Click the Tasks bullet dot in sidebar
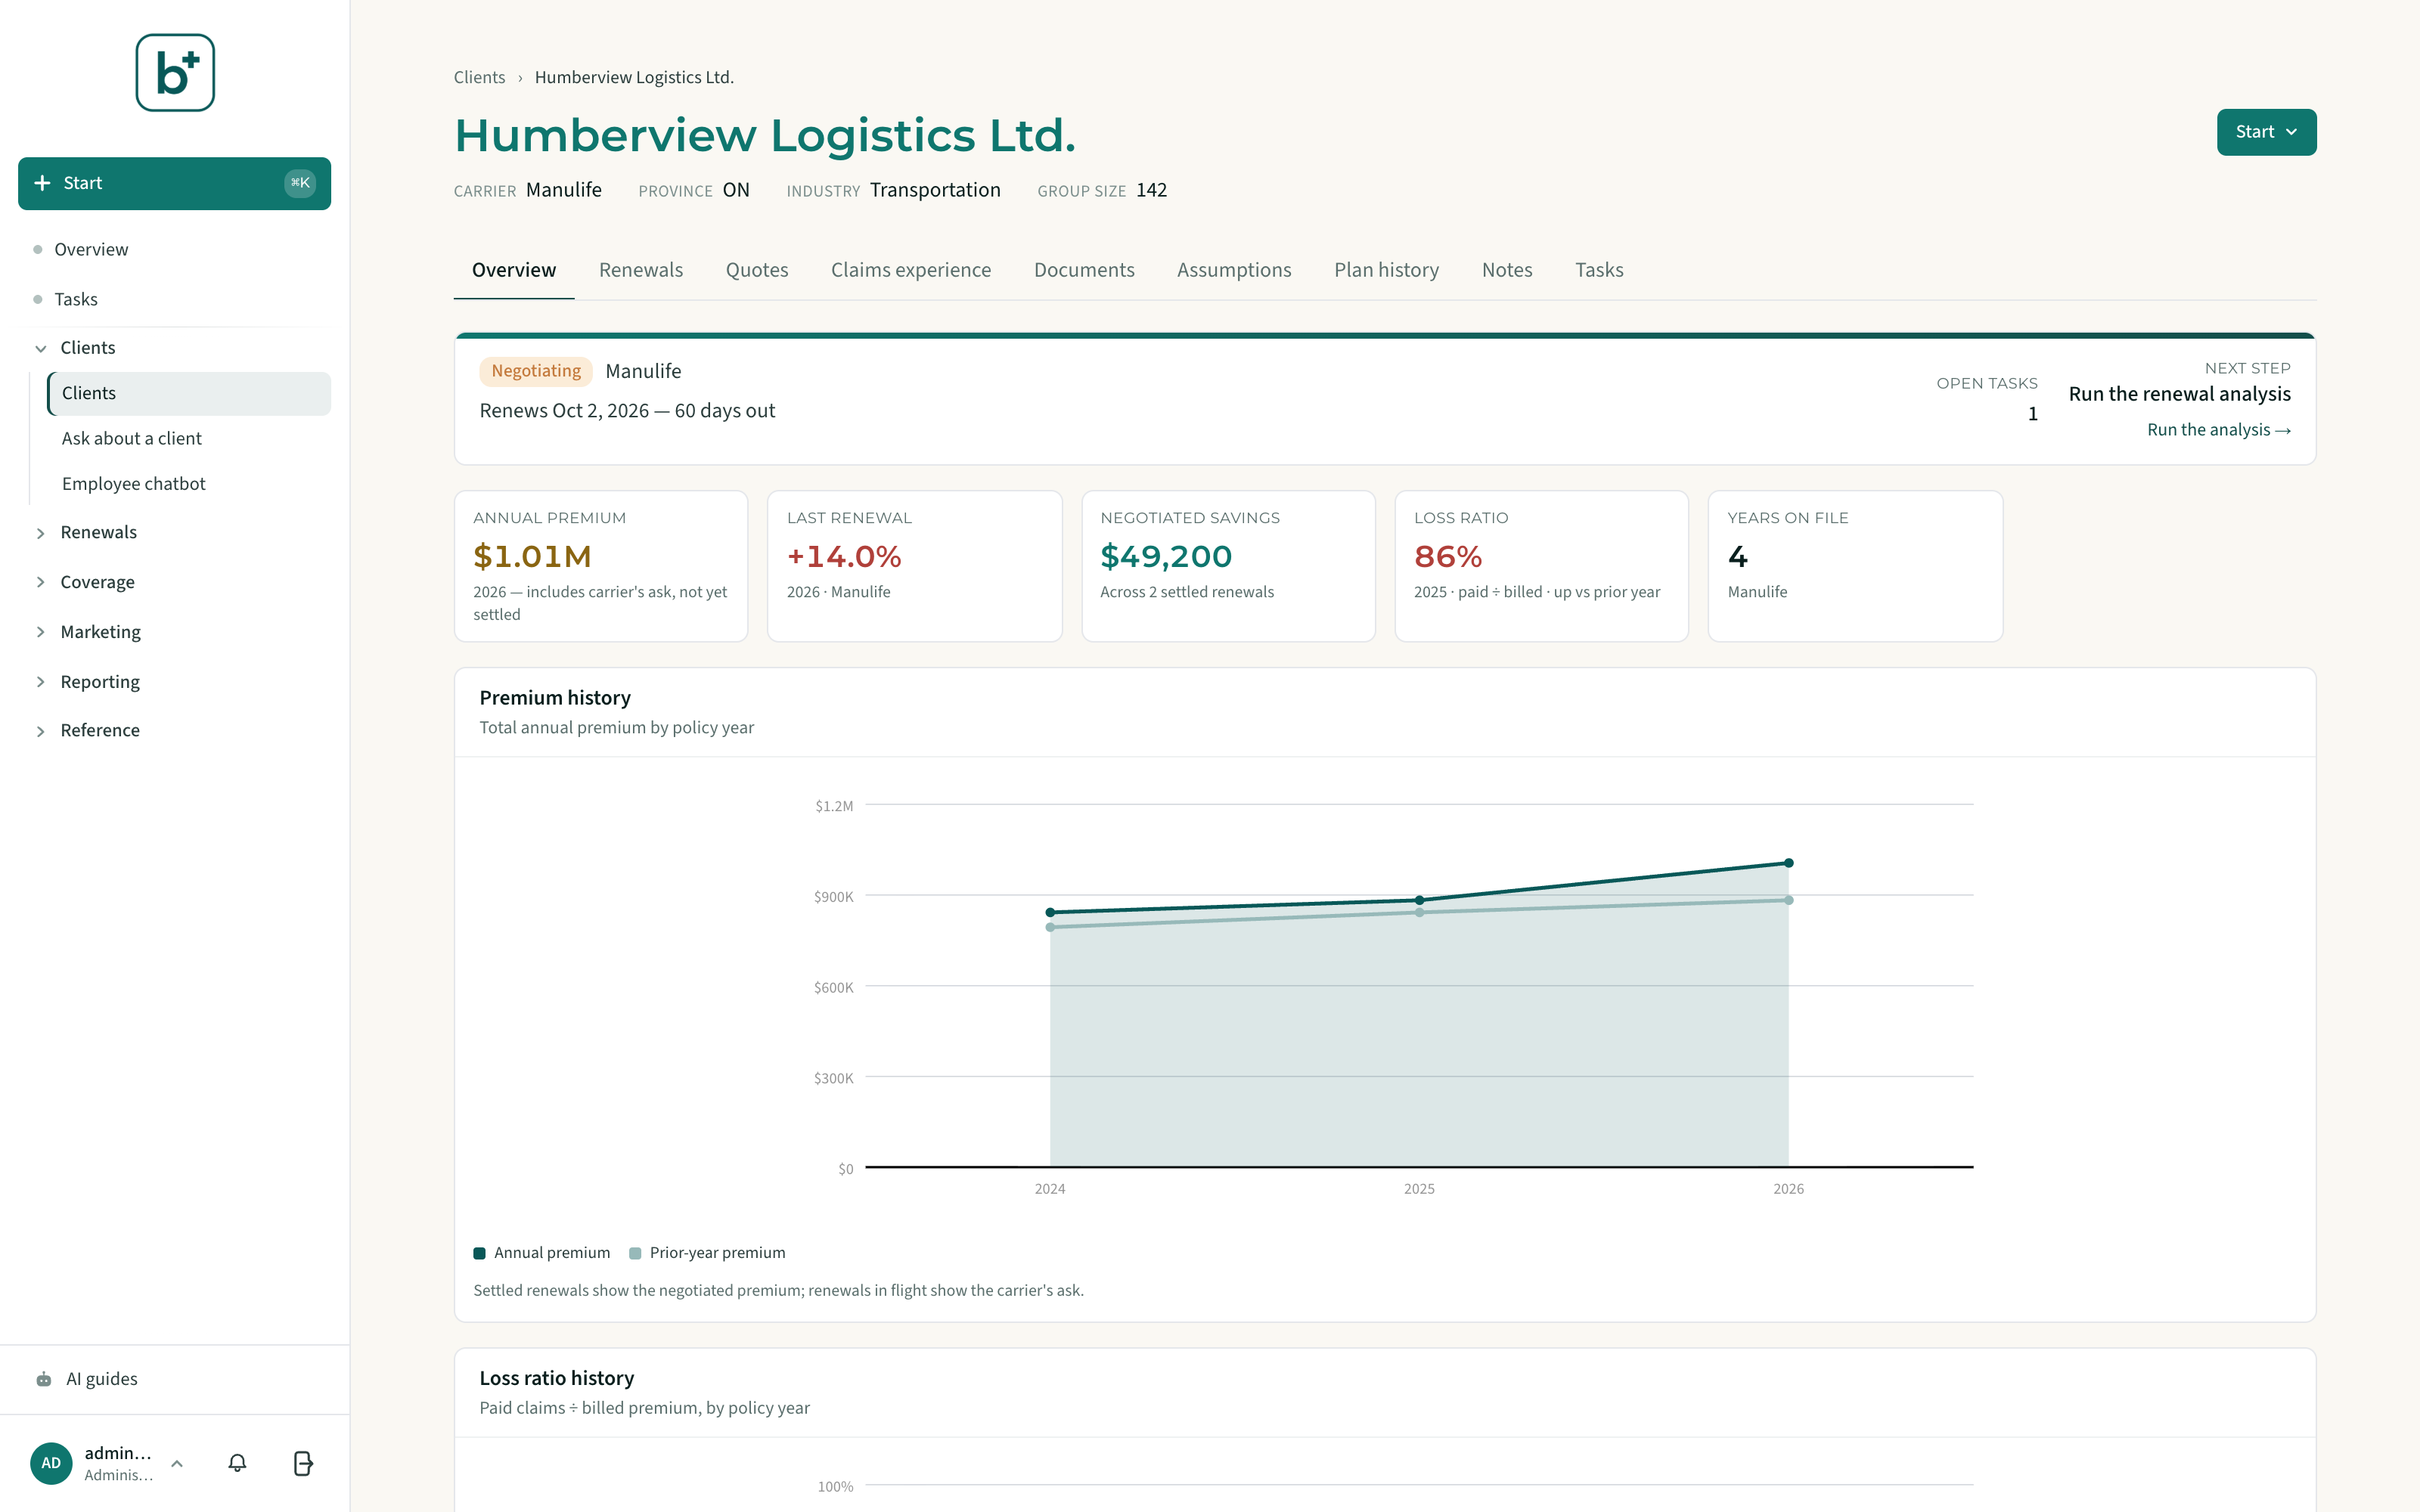The height and width of the screenshot is (1512, 2420). [x=38, y=299]
